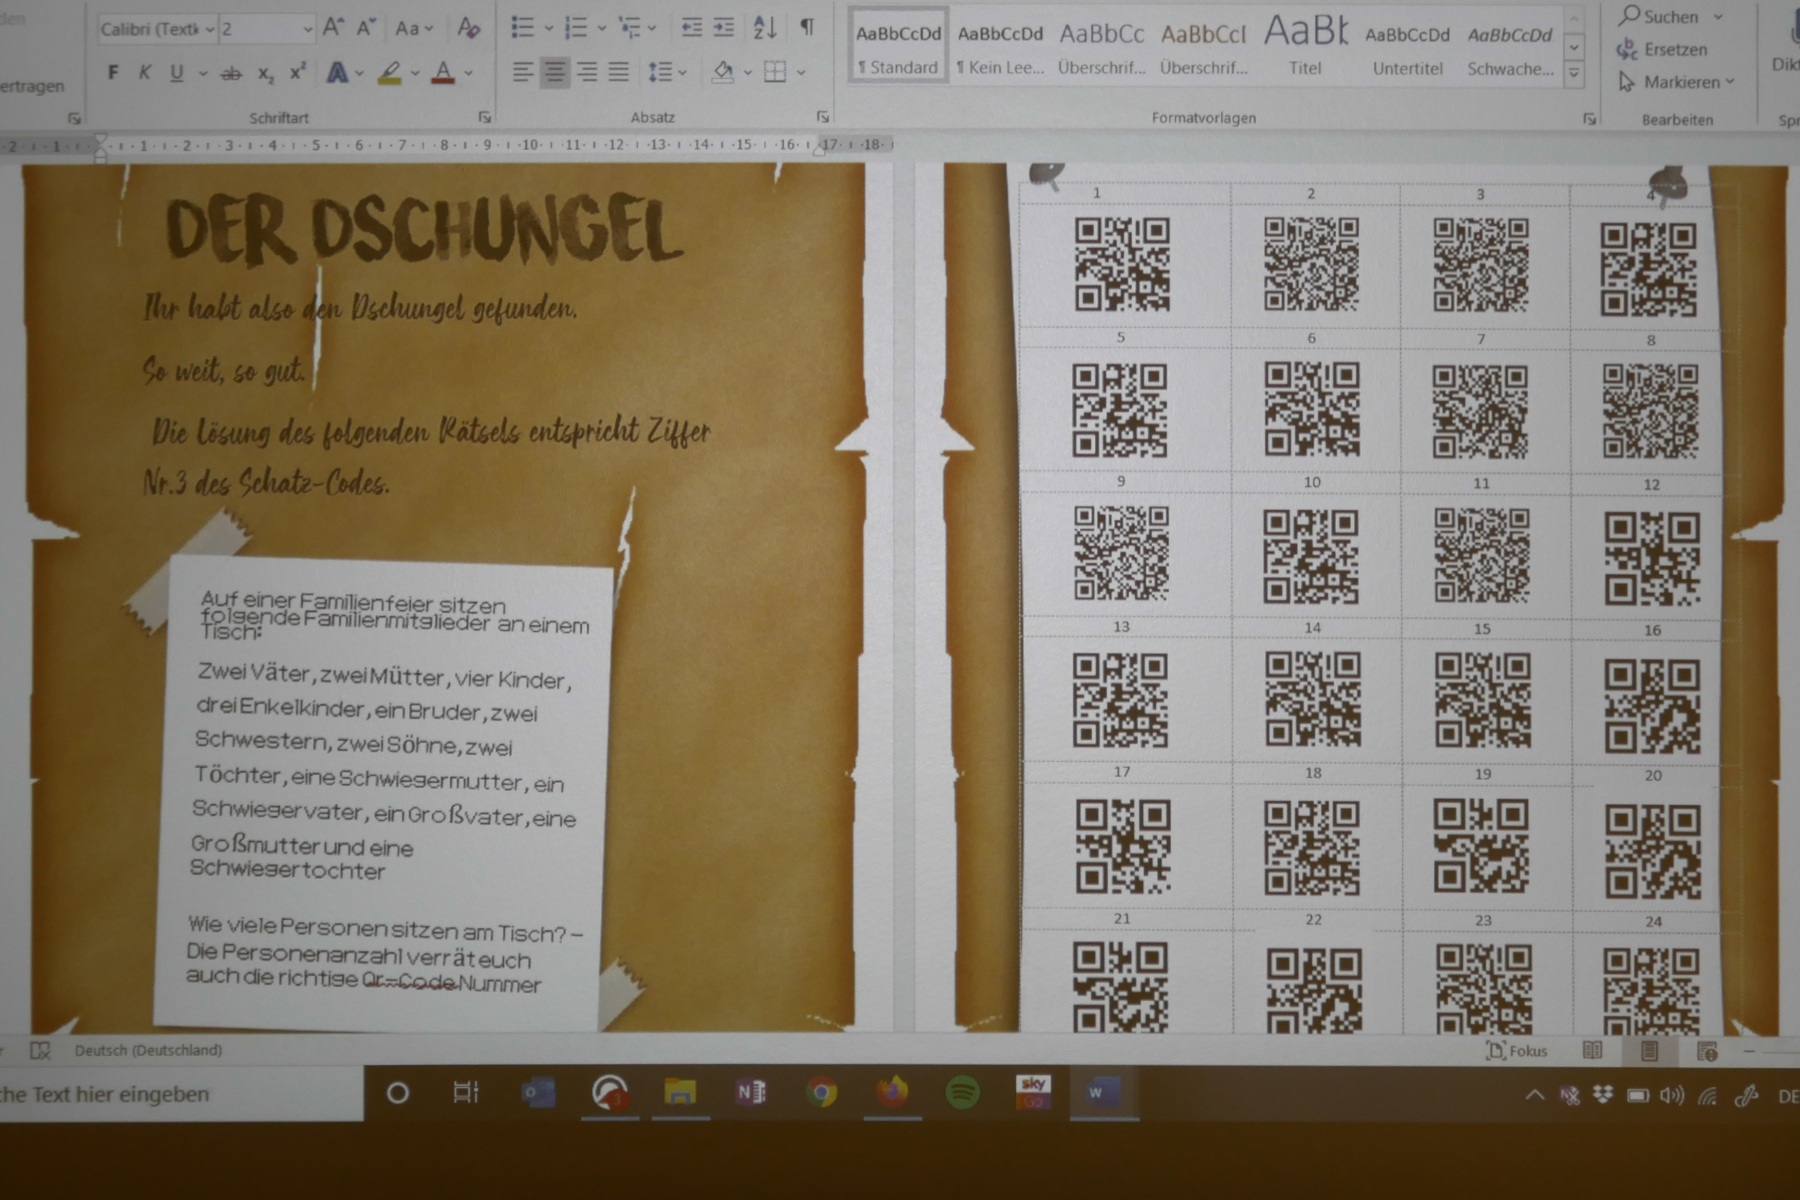The width and height of the screenshot is (1800, 1200).
Task: Toggle paragraph marks display
Action: point(806,28)
